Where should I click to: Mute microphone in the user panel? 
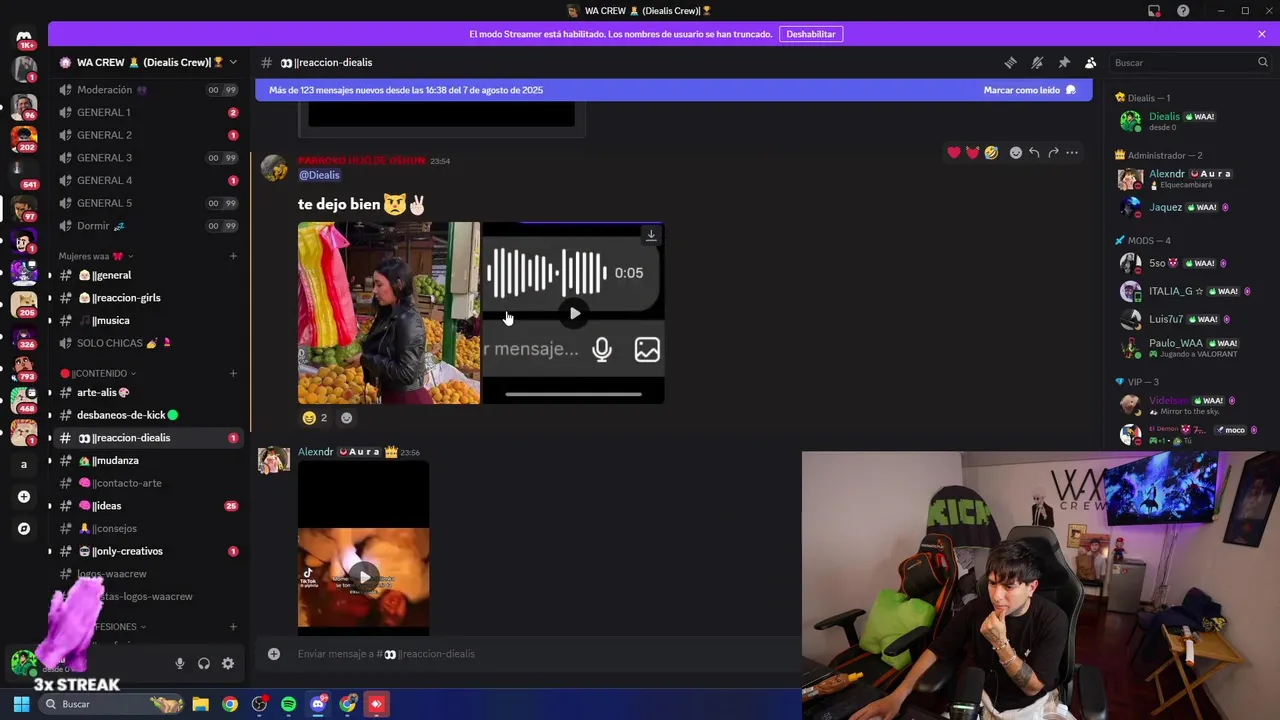pyautogui.click(x=180, y=663)
